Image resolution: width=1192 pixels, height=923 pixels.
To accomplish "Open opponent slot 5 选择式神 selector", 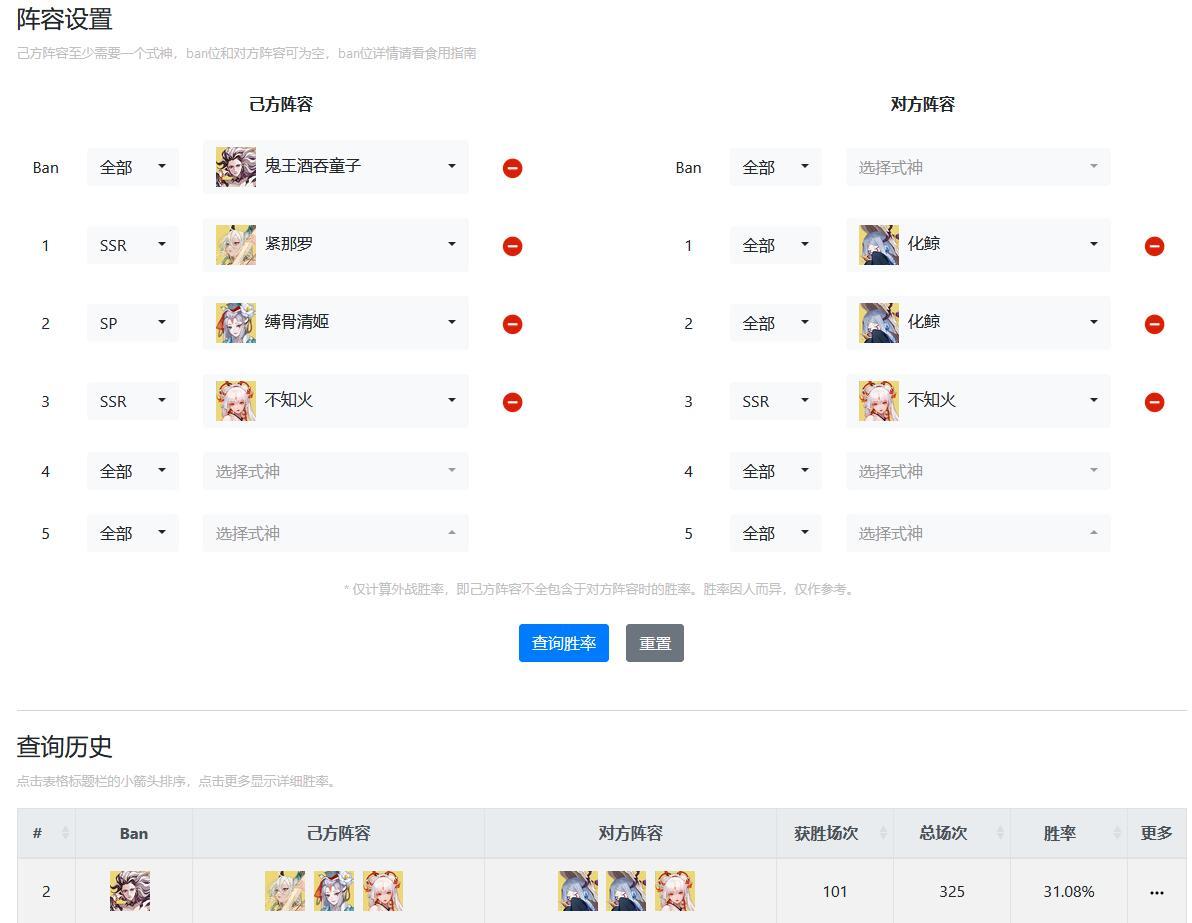I will coord(978,534).
